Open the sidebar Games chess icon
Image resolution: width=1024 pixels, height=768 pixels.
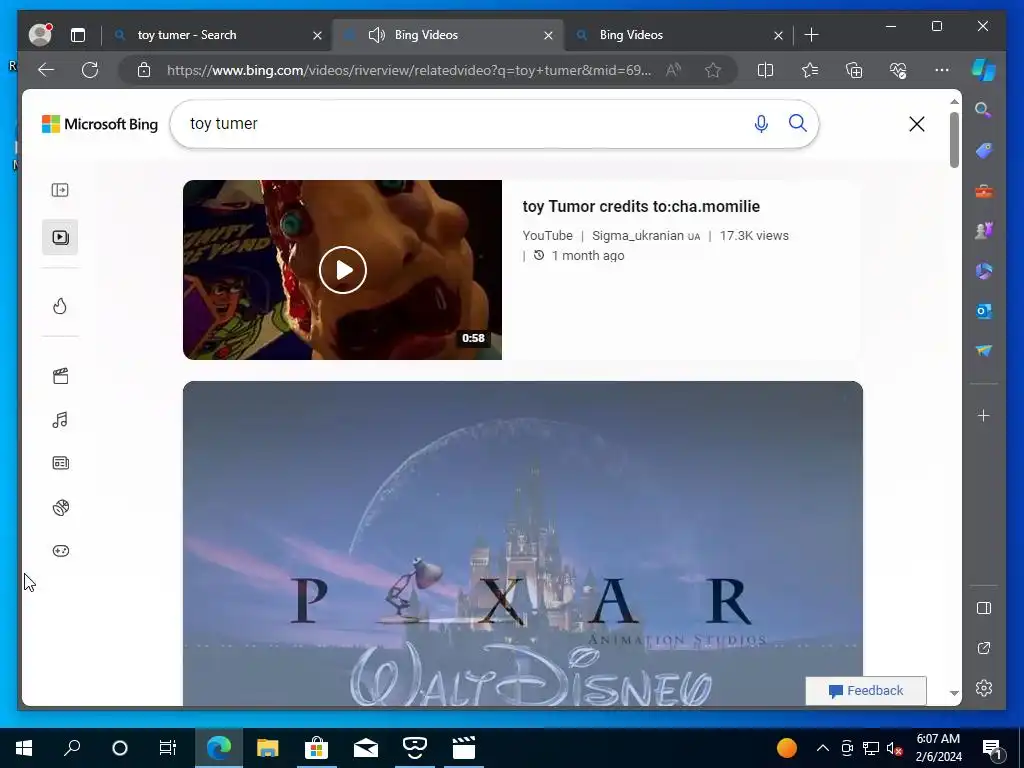pyautogui.click(x=984, y=231)
